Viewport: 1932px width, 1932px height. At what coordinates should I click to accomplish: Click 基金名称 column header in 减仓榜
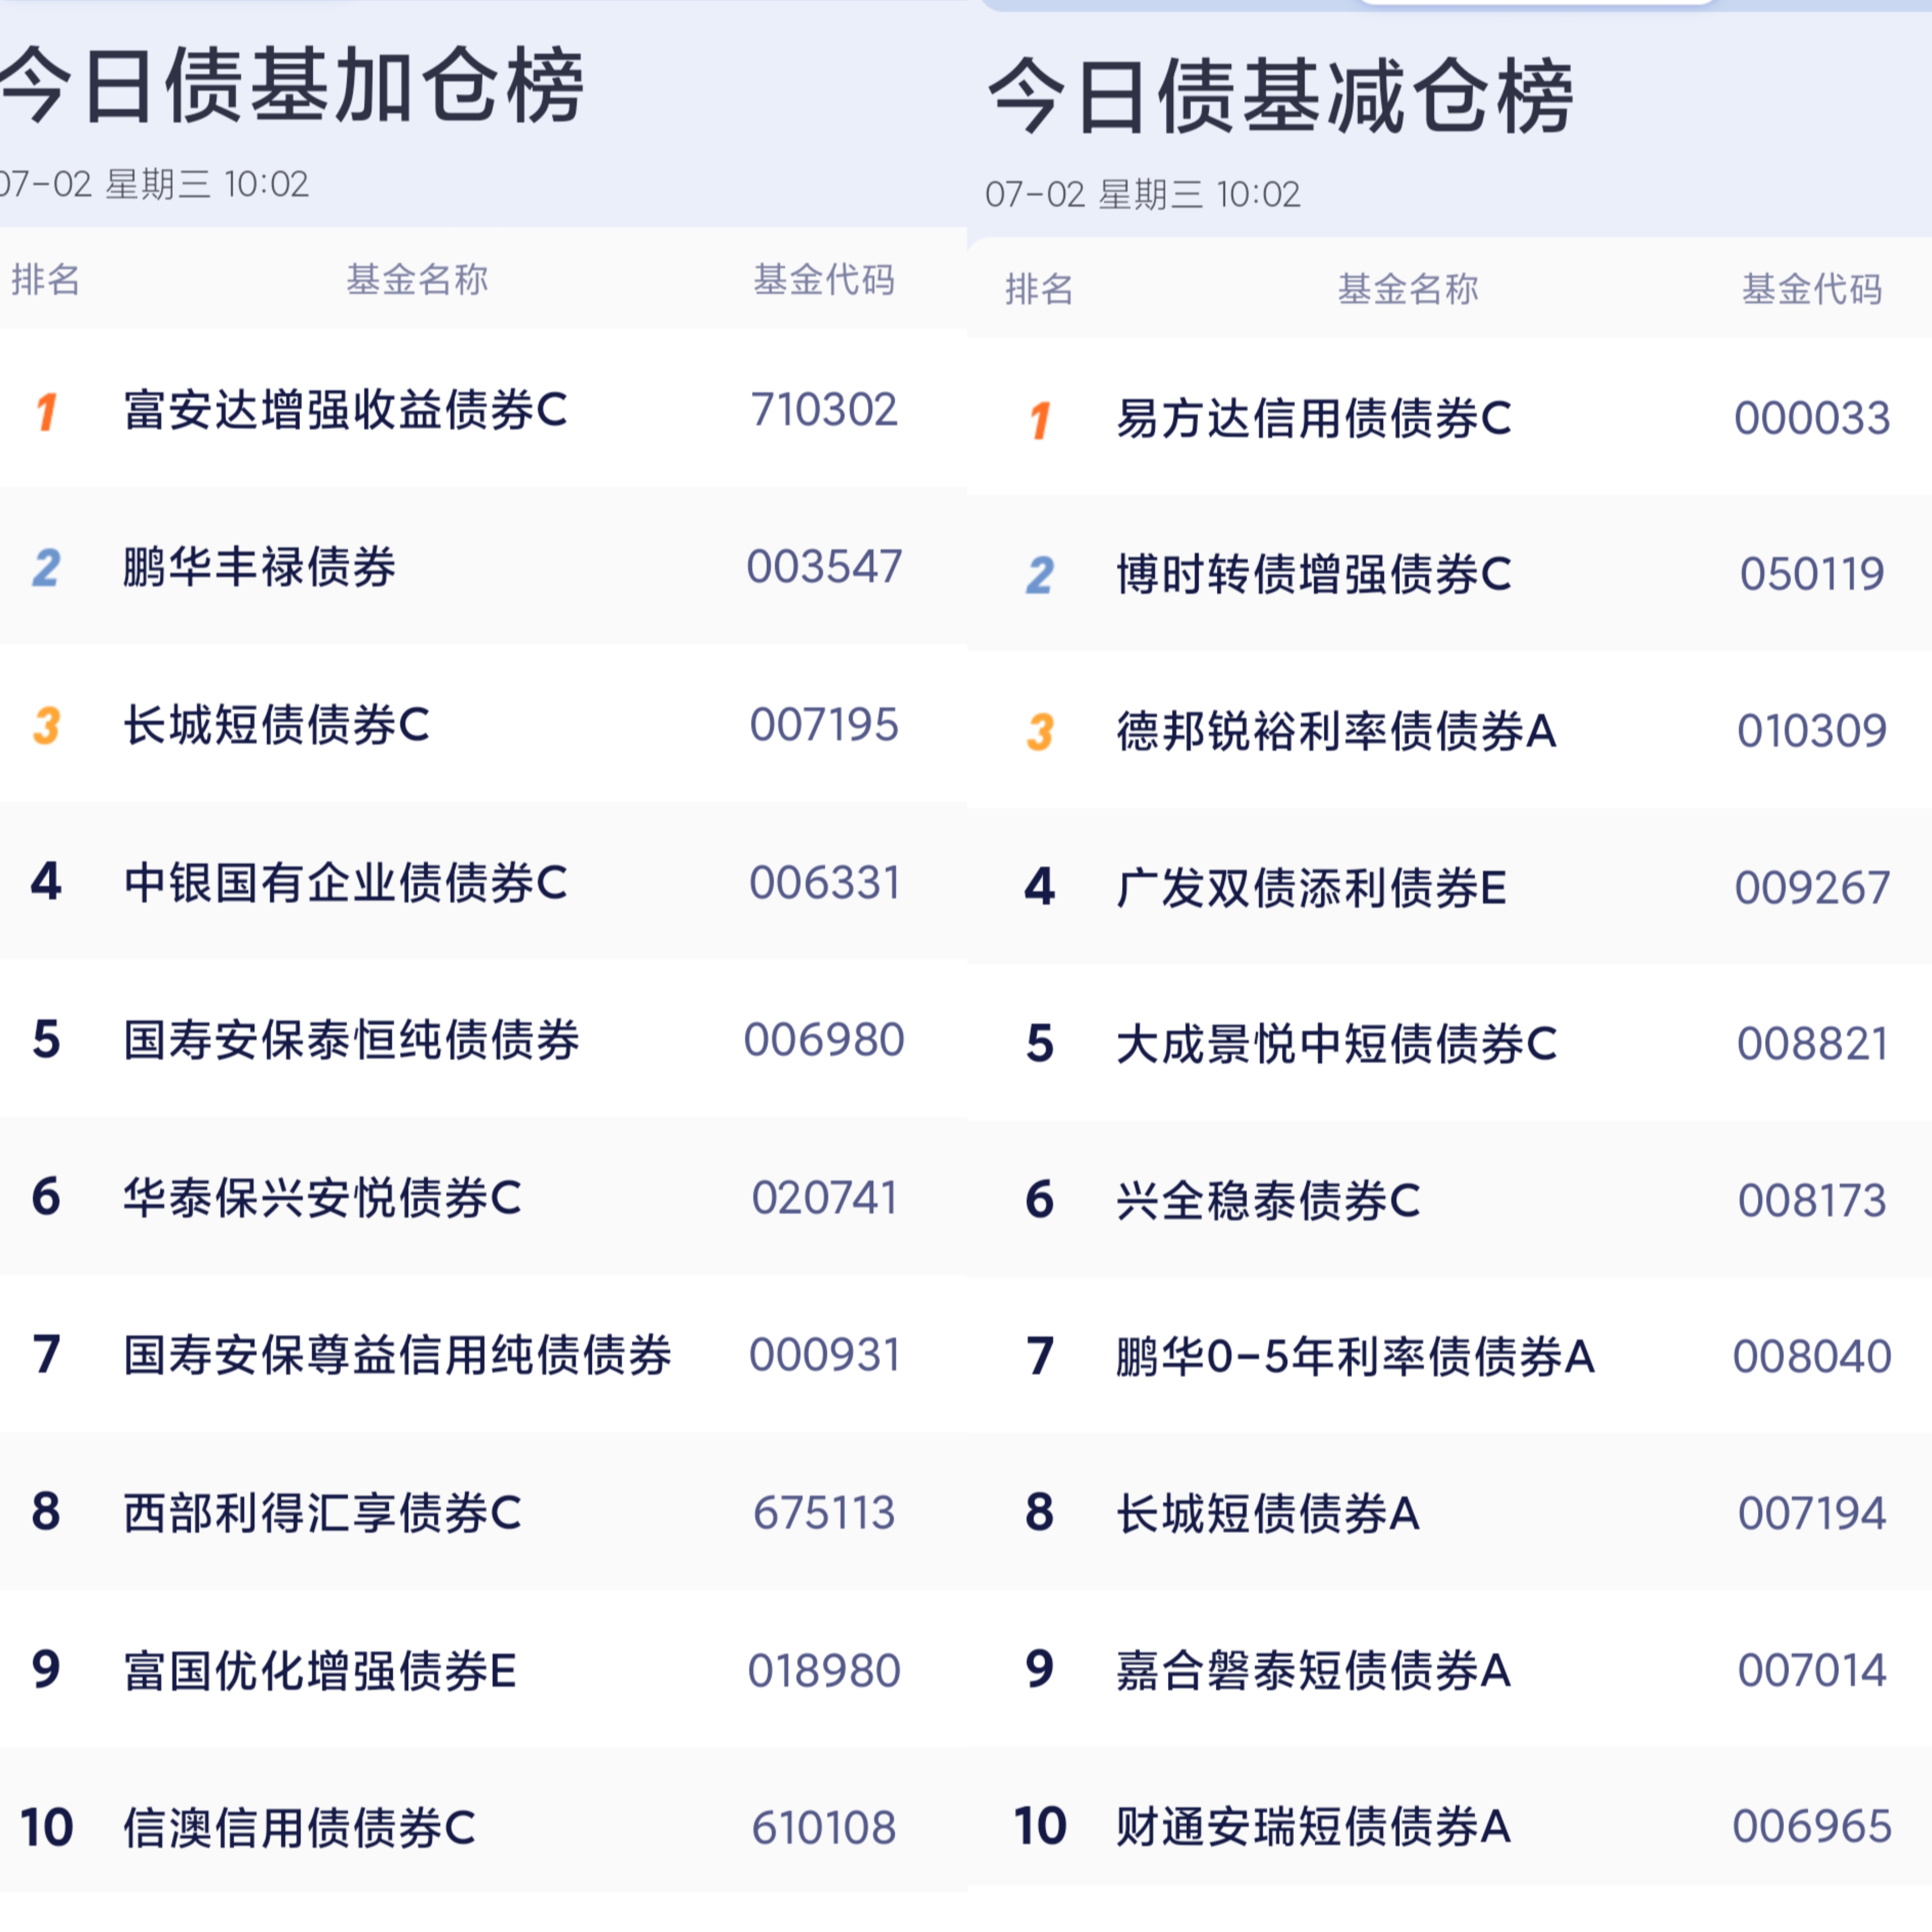click(1408, 289)
